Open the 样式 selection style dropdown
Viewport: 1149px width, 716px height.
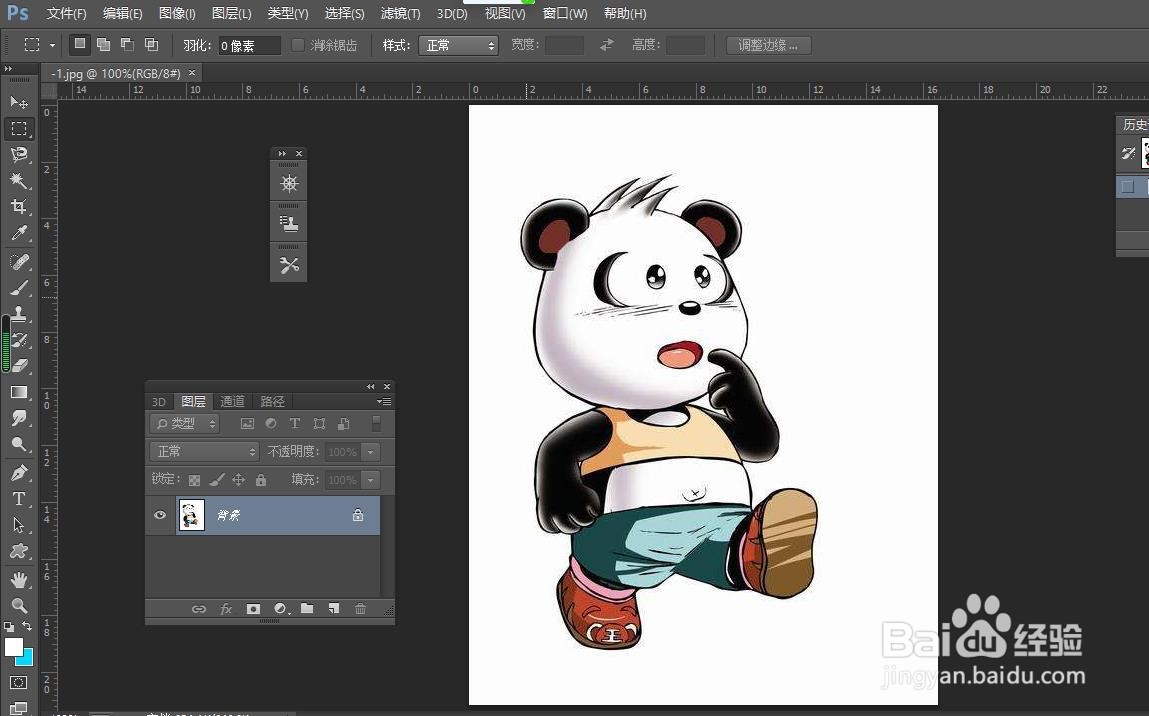click(x=458, y=45)
